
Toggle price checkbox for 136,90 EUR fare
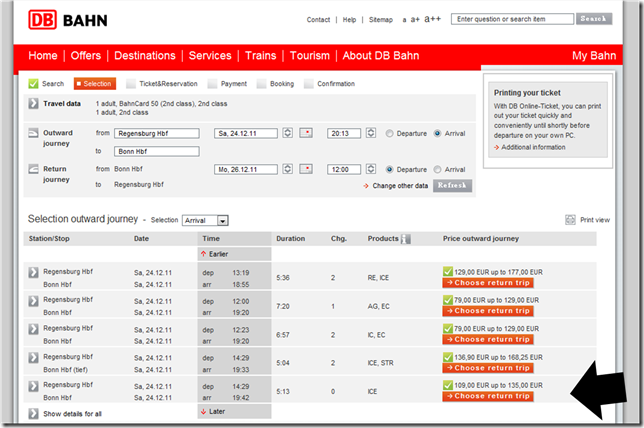click(448, 357)
